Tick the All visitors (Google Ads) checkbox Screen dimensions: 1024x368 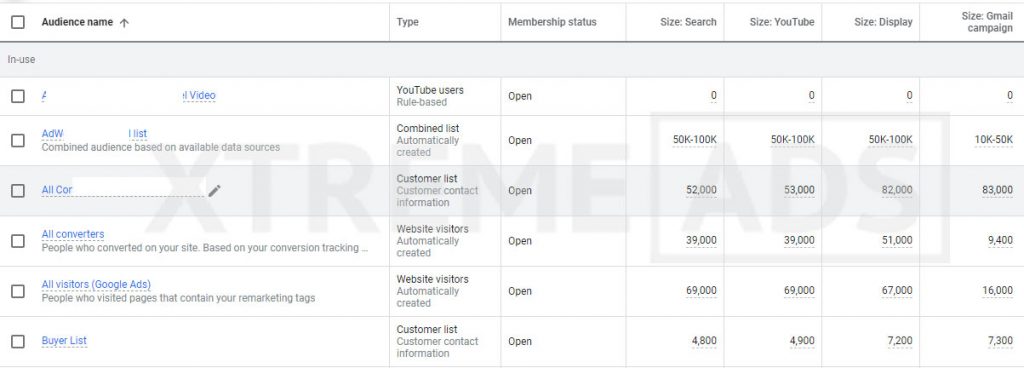18,291
